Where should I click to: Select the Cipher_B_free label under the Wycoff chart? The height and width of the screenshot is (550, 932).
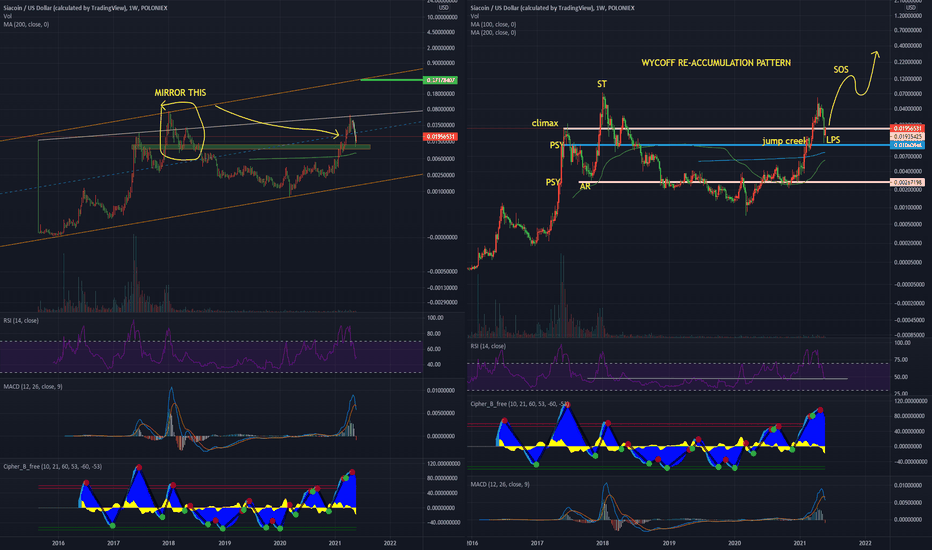pos(519,404)
